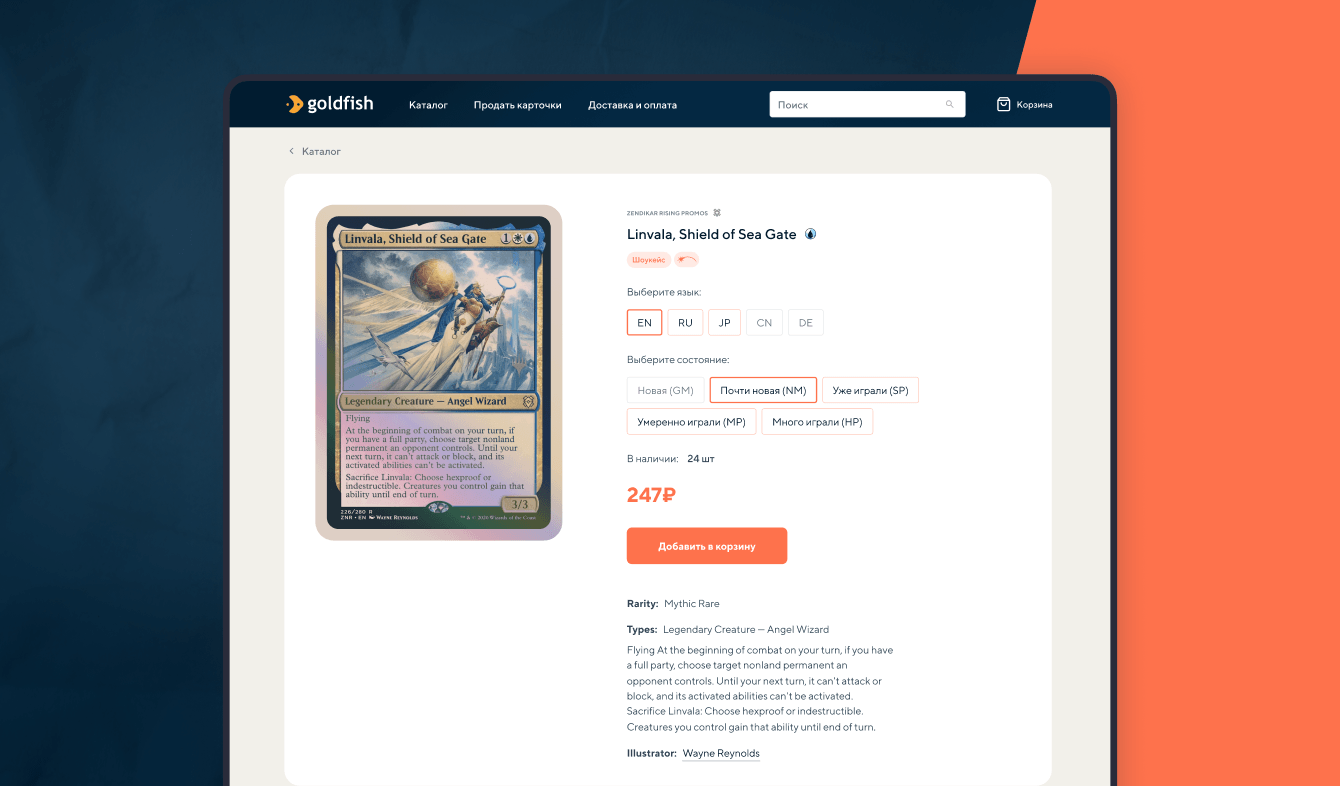The height and width of the screenshot is (786, 1340).
Task: Click the goldfish logo icon
Action: tap(294, 104)
